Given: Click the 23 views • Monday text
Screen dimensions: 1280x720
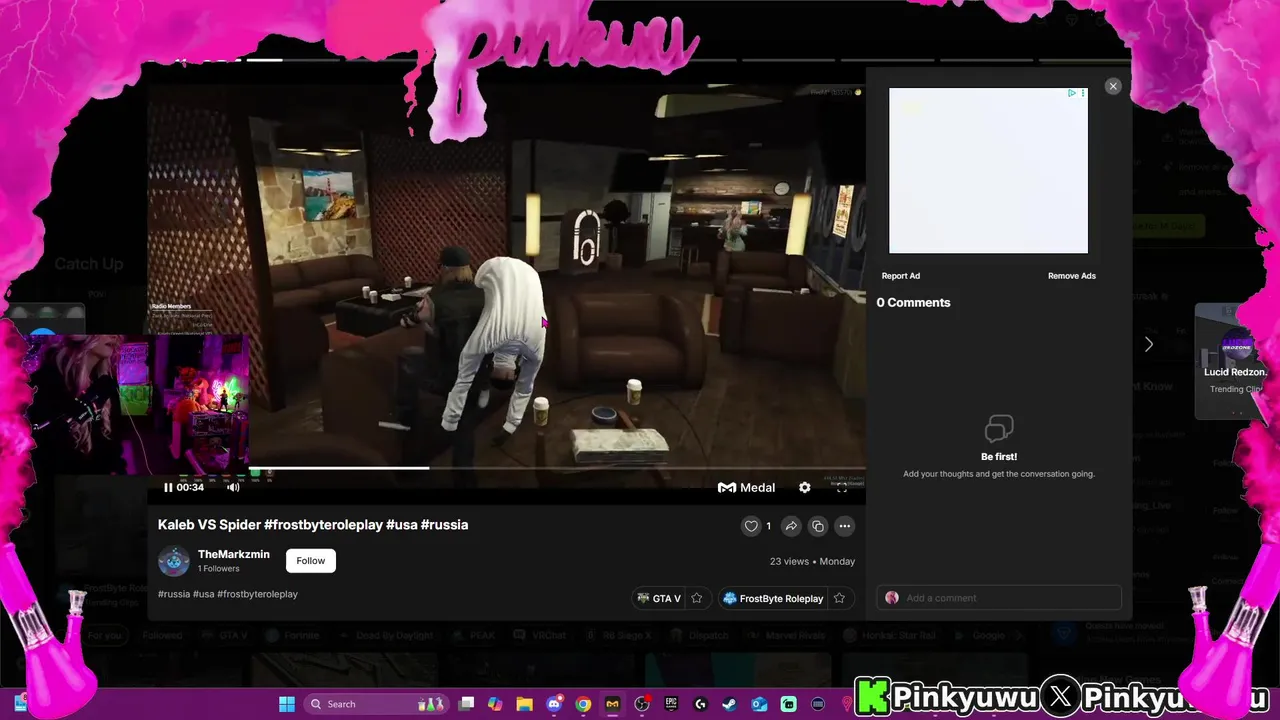Looking at the screenshot, I should coord(812,561).
